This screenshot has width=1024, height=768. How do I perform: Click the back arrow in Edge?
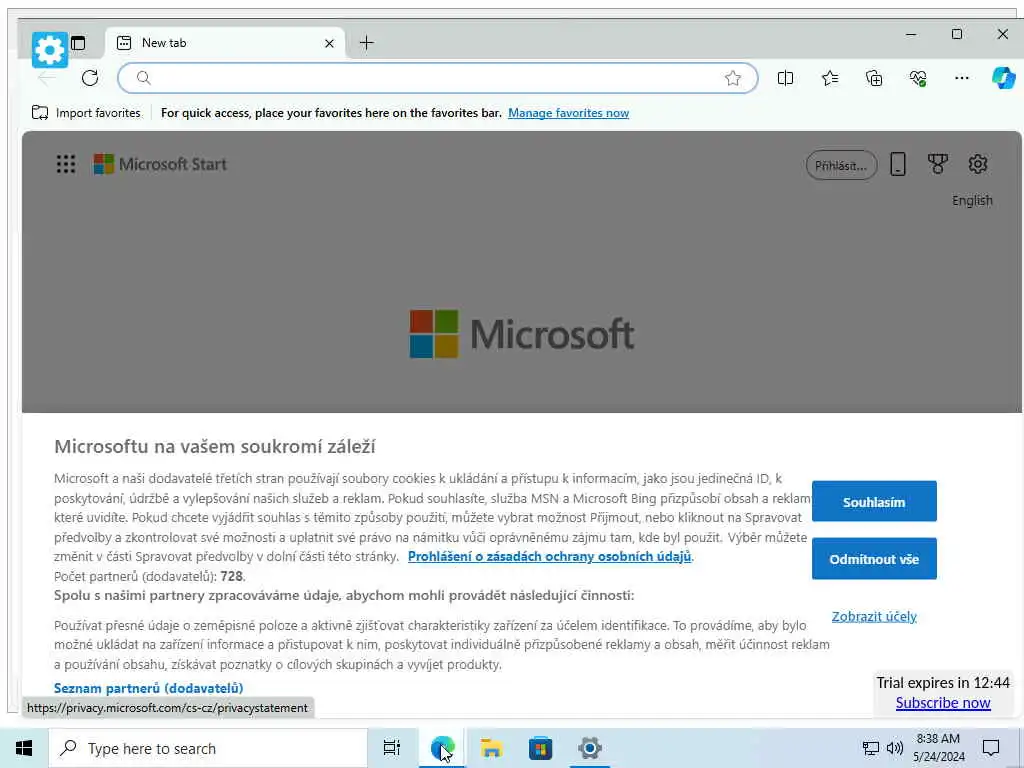click(46, 78)
